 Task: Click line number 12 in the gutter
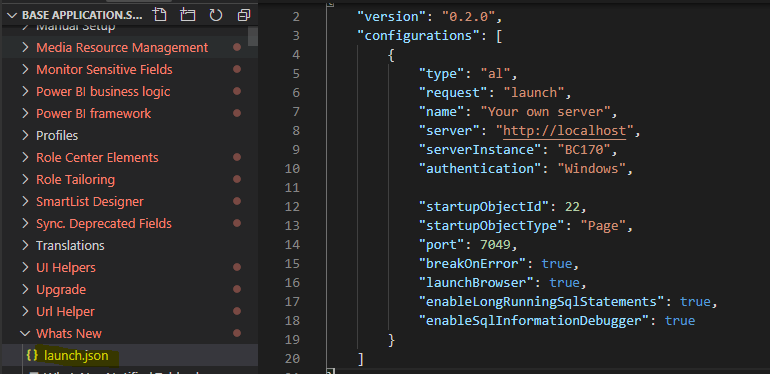[292, 207]
